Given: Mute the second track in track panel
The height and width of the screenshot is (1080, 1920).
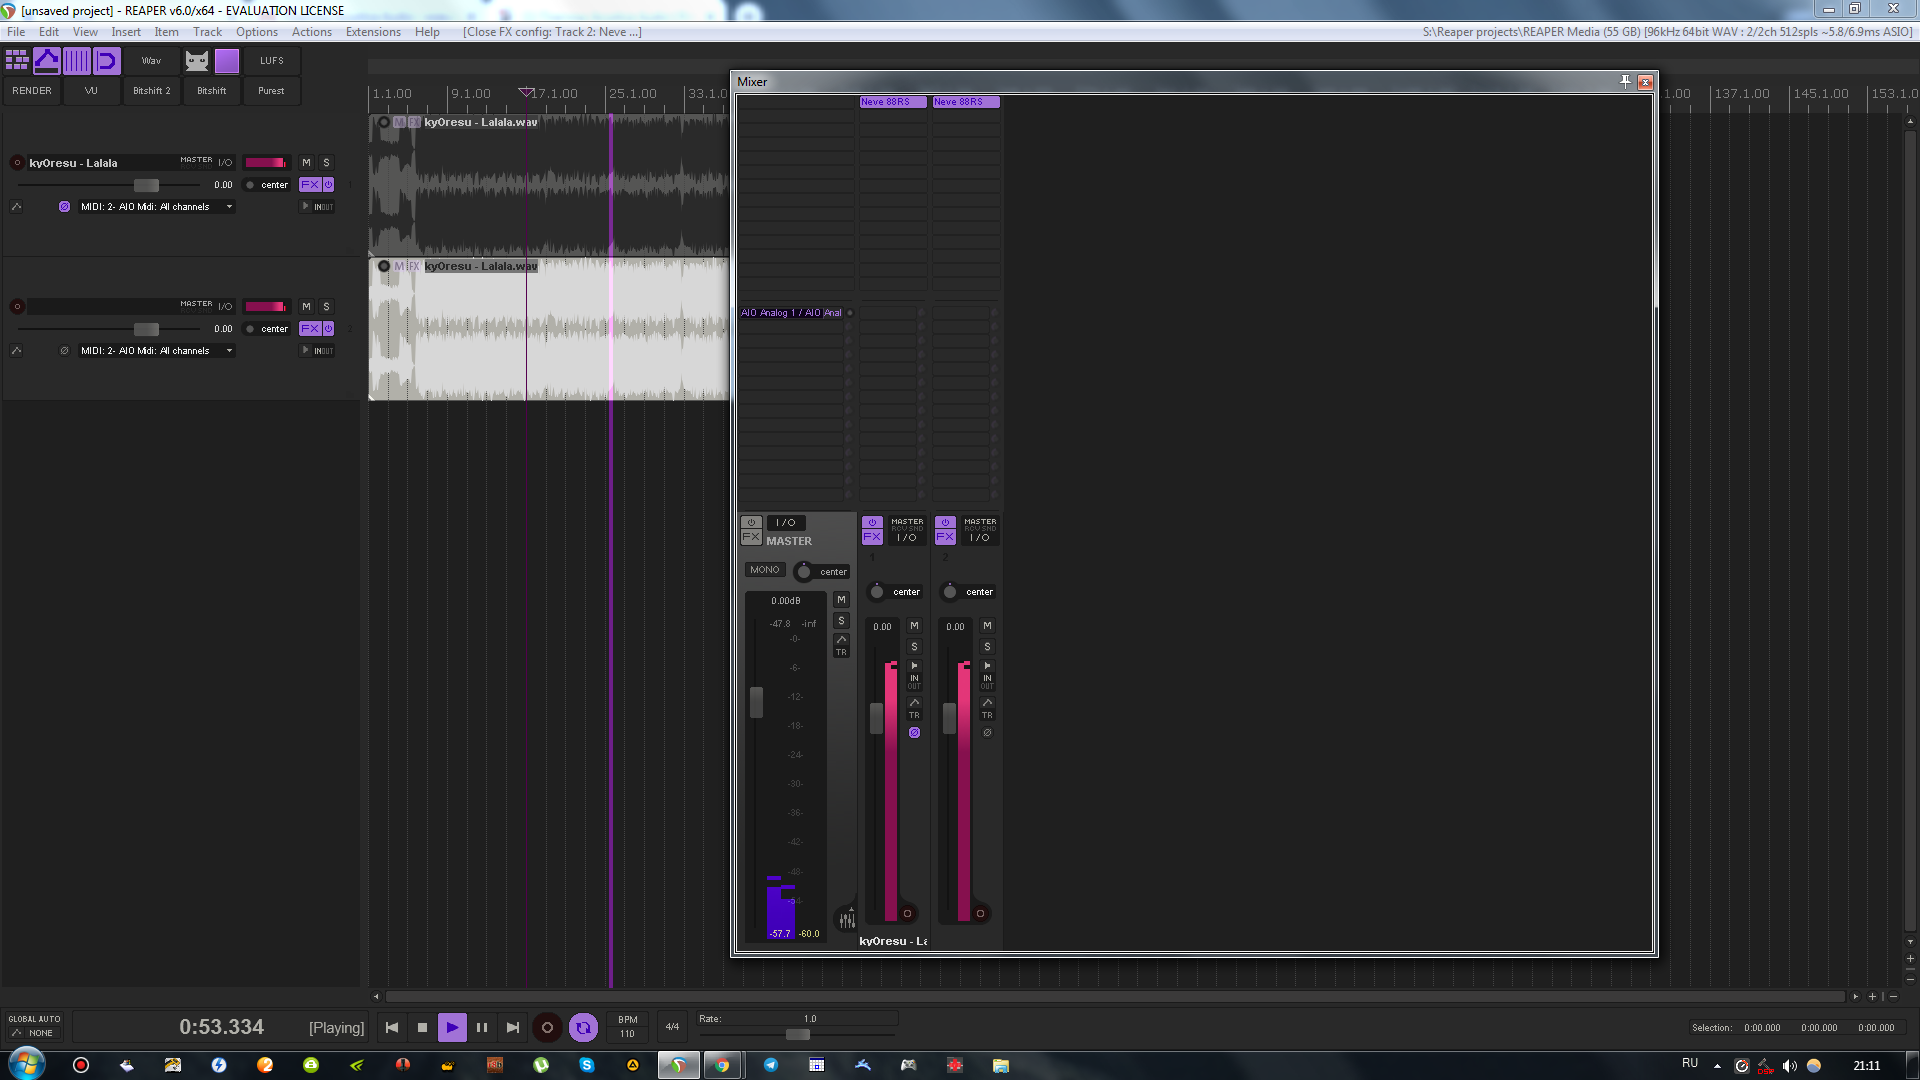Looking at the screenshot, I should coord(306,307).
